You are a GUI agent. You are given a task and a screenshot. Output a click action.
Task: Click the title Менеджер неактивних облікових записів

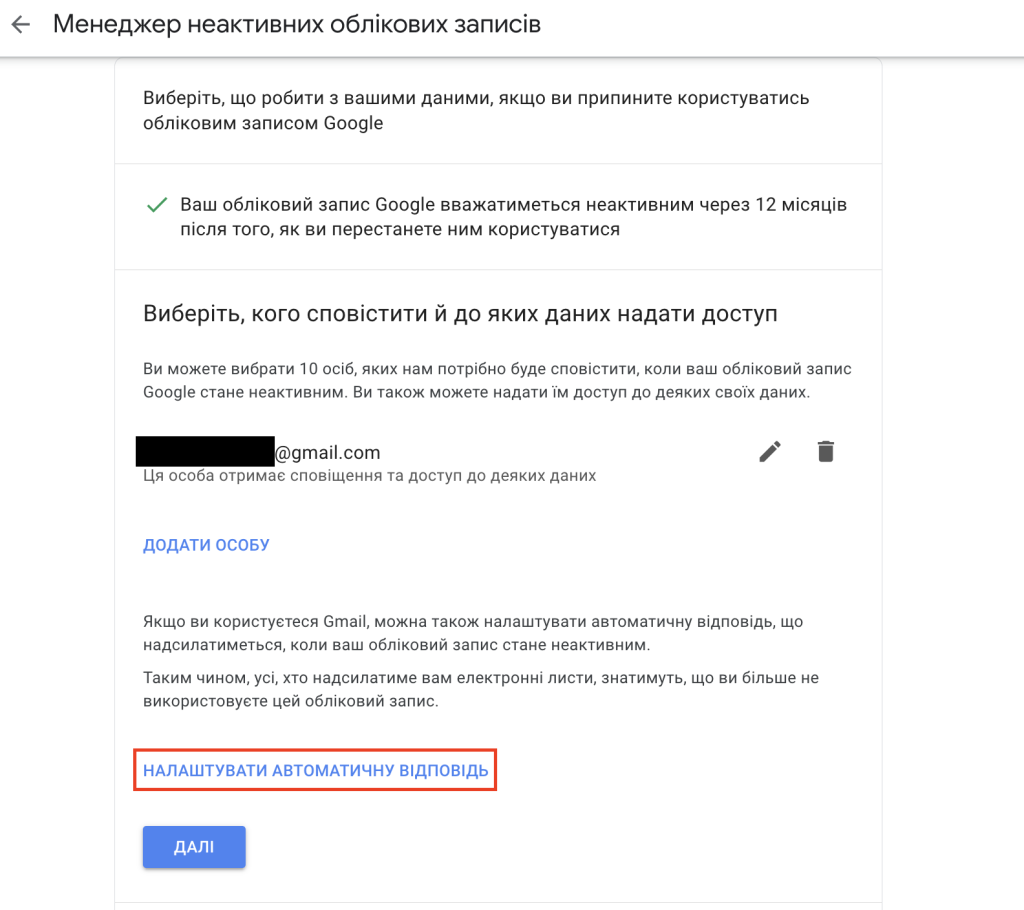(x=297, y=24)
